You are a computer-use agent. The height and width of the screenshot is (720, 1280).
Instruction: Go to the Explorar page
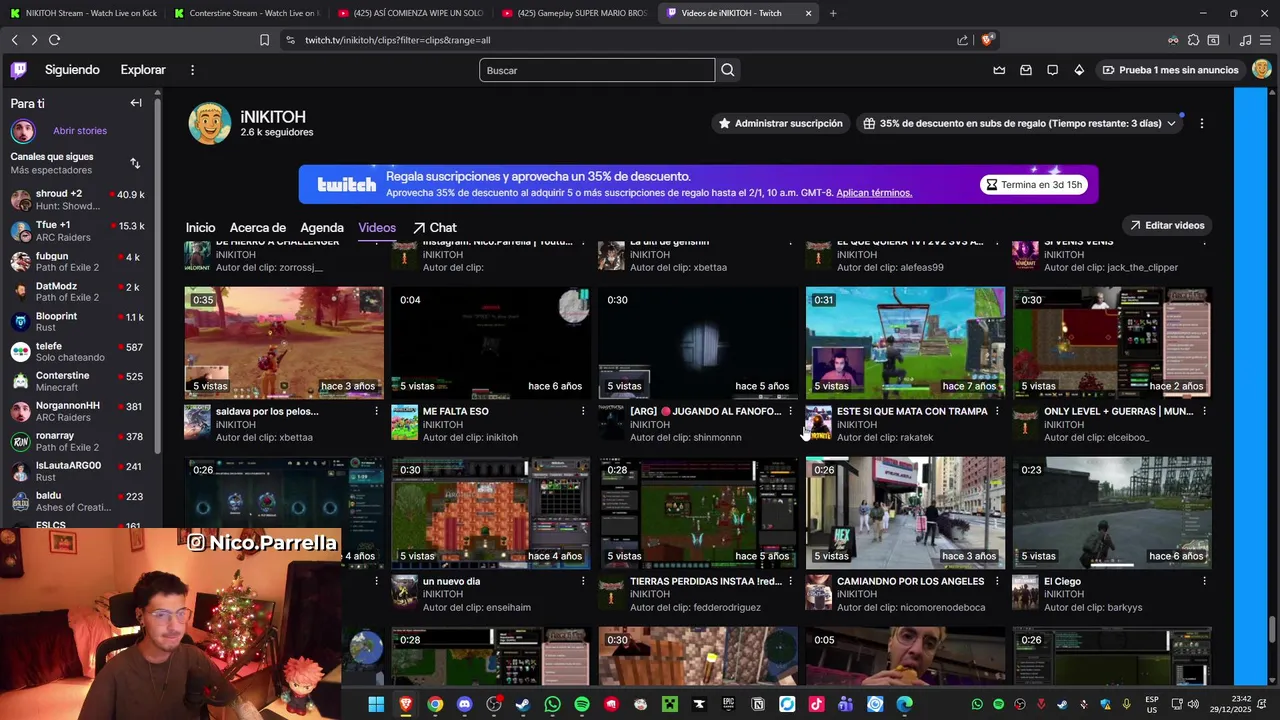coord(143,70)
